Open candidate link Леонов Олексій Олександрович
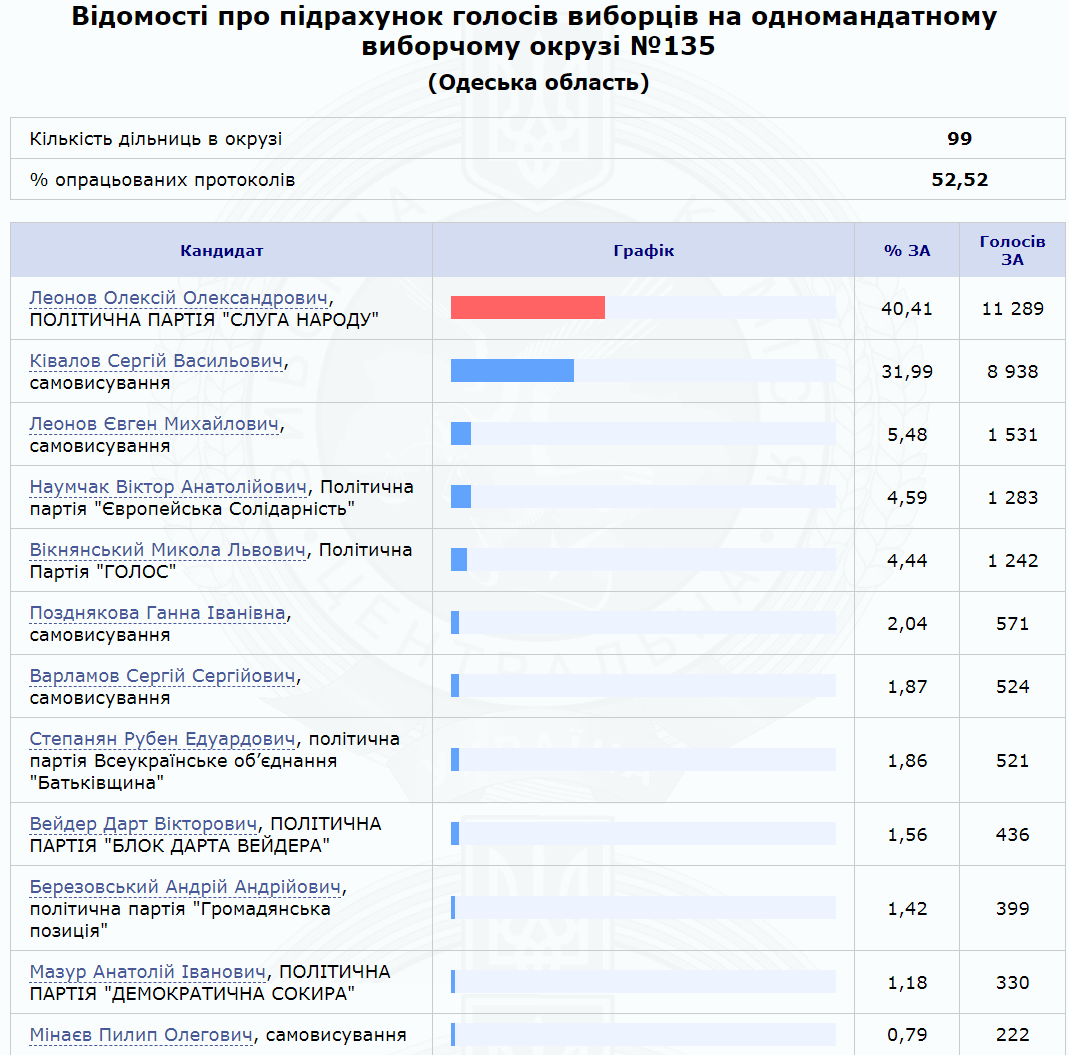 tap(179, 298)
